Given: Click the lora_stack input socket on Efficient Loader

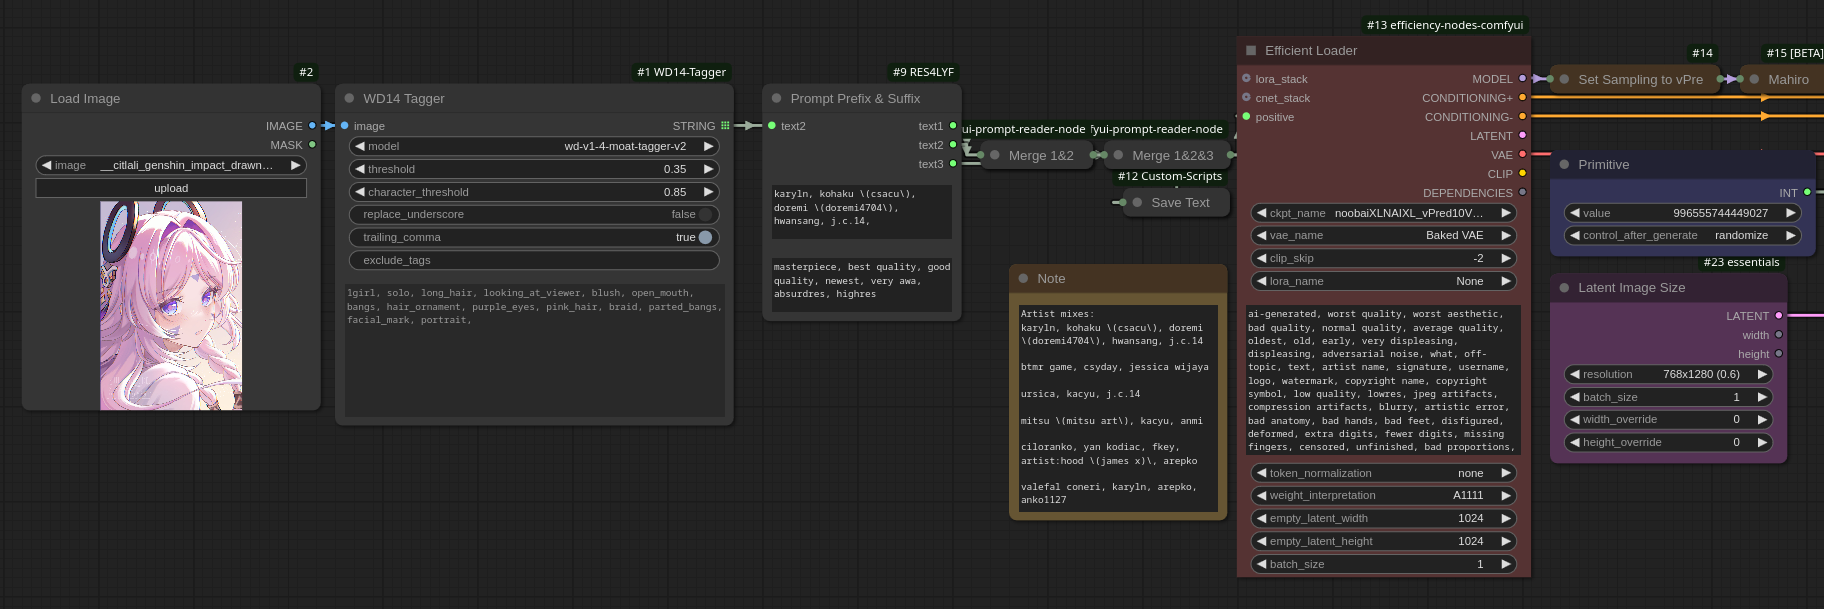Looking at the screenshot, I should tap(1246, 78).
